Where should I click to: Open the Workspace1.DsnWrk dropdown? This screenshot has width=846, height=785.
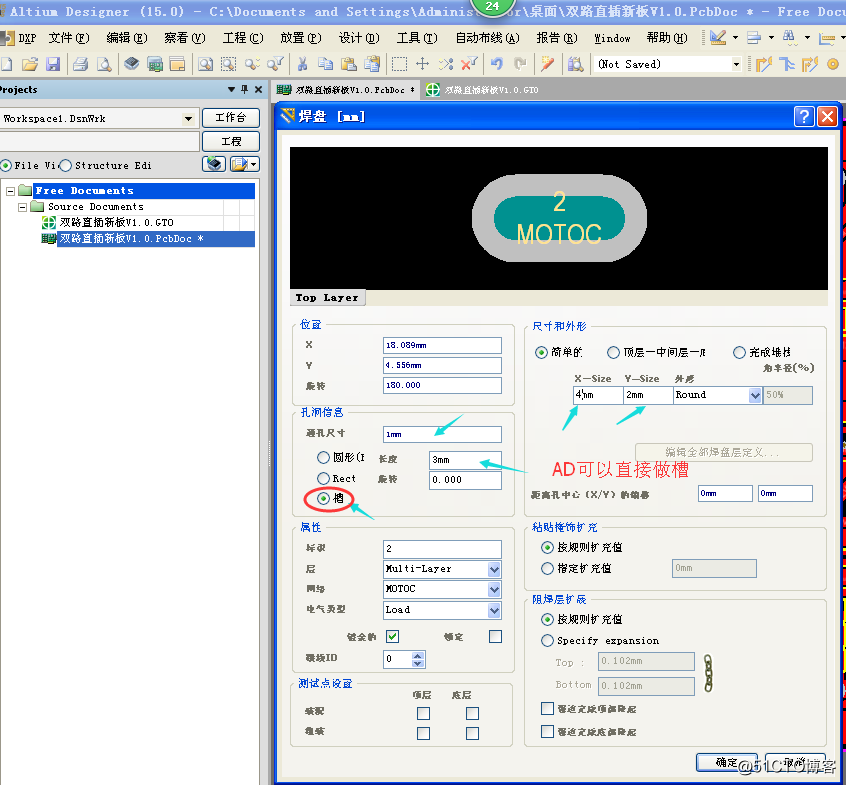coord(188,119)
